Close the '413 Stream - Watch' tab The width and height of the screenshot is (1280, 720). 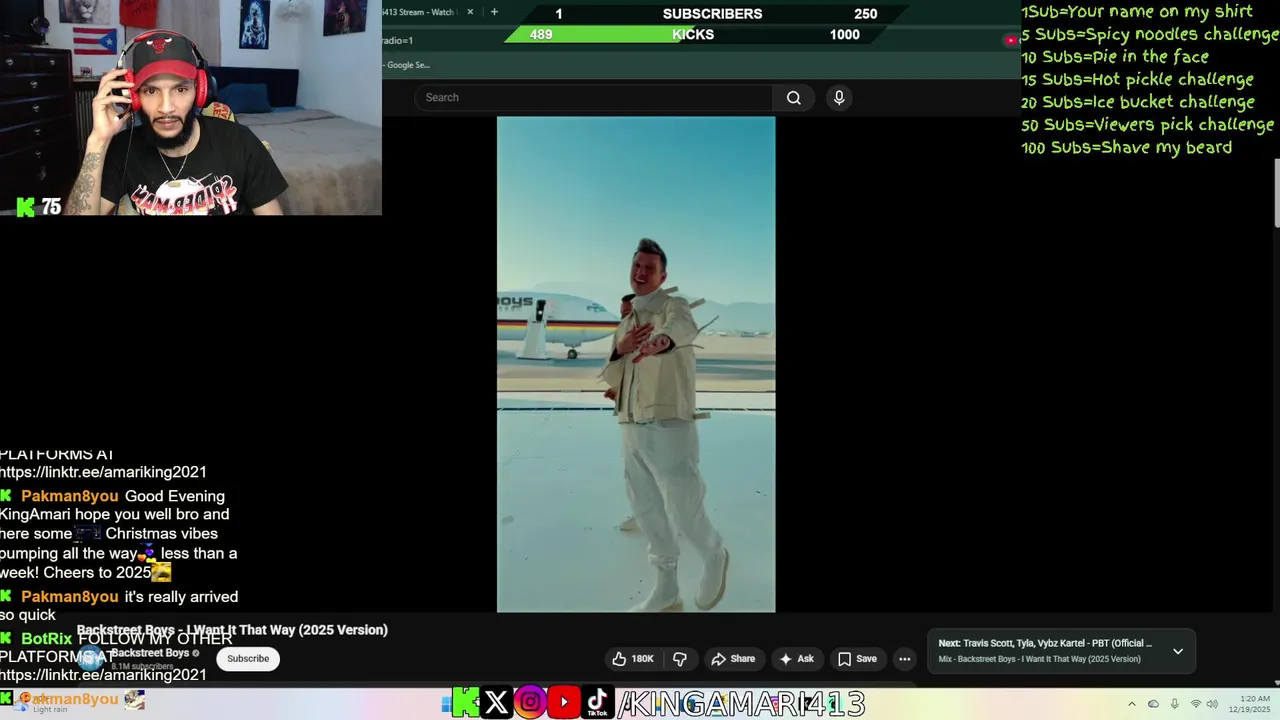[x=471, y=12]
